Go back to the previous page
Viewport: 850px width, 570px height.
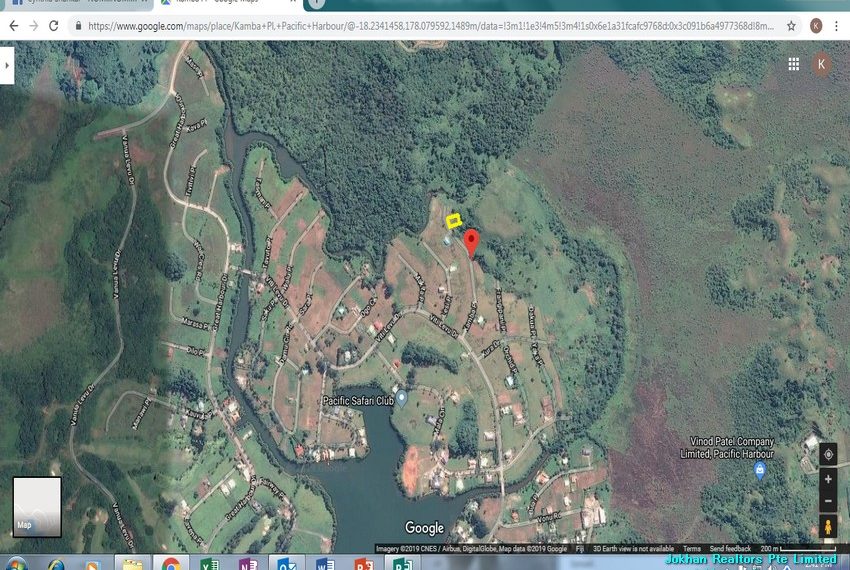pos(14,25)
